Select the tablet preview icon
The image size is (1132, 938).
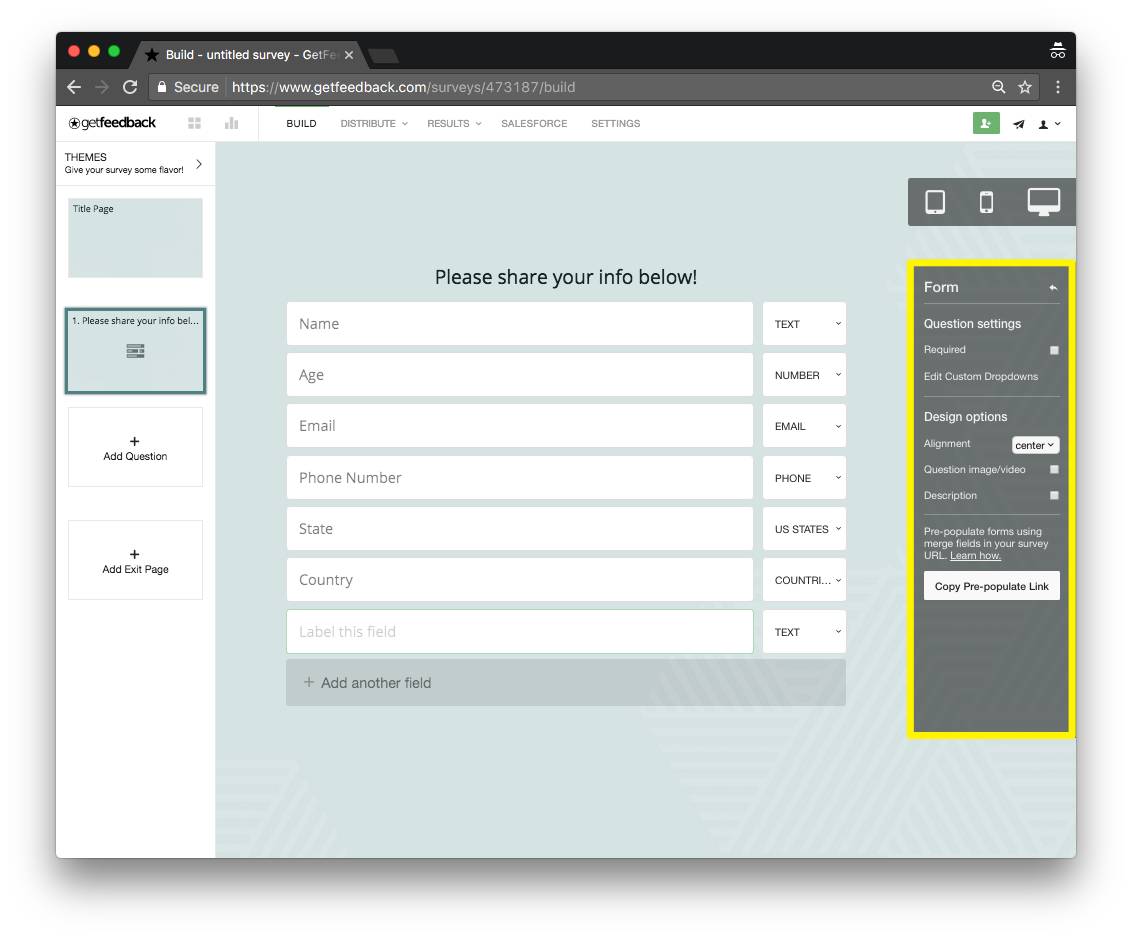tap(934, 201)
